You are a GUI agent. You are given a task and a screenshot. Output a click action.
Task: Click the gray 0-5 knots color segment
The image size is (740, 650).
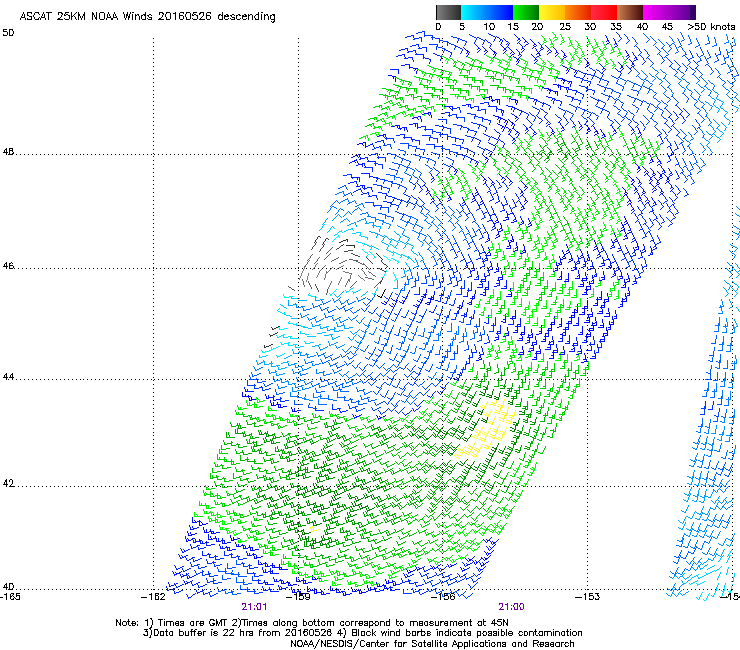(x=448, y=12)
